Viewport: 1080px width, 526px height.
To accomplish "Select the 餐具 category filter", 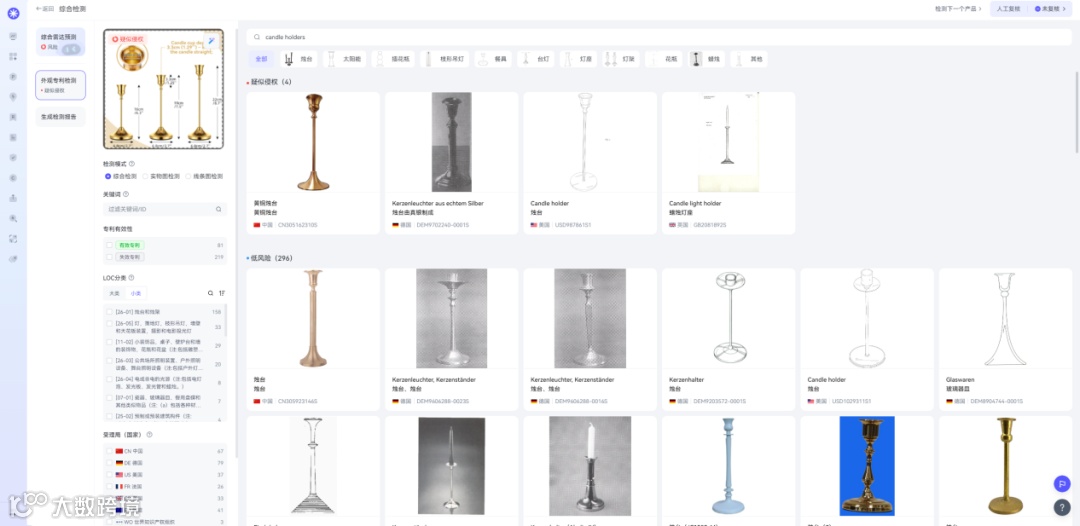I will [x=492, y=59].
